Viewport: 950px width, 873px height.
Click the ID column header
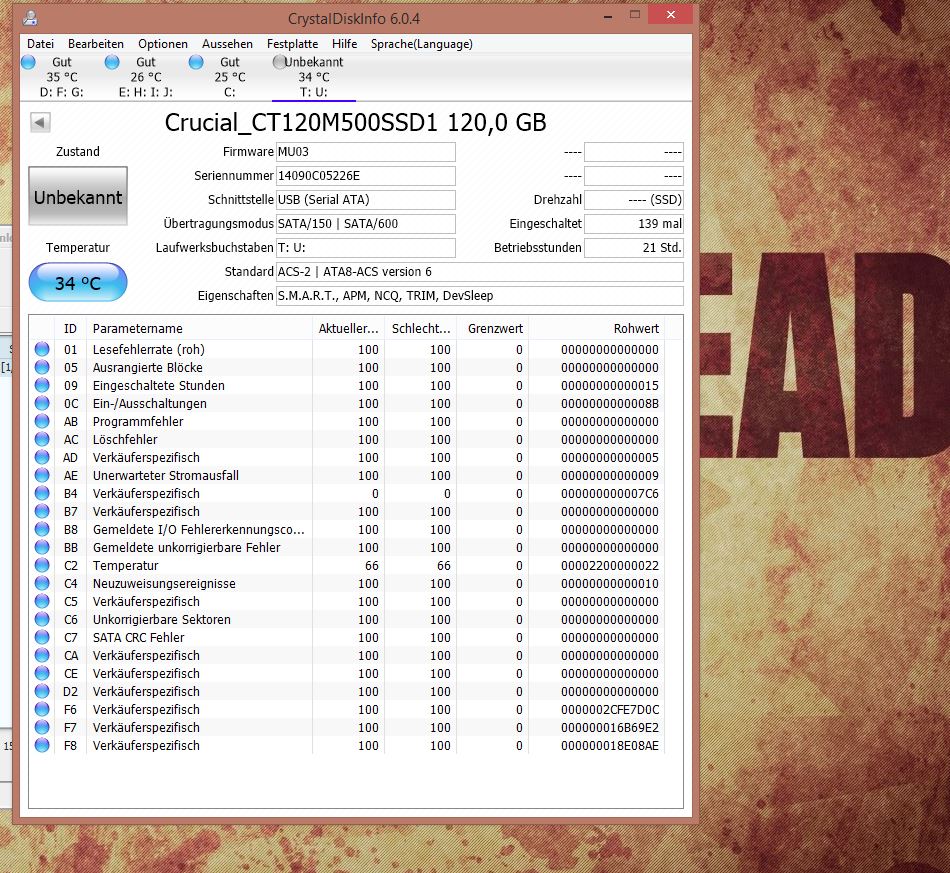point(70,328)
